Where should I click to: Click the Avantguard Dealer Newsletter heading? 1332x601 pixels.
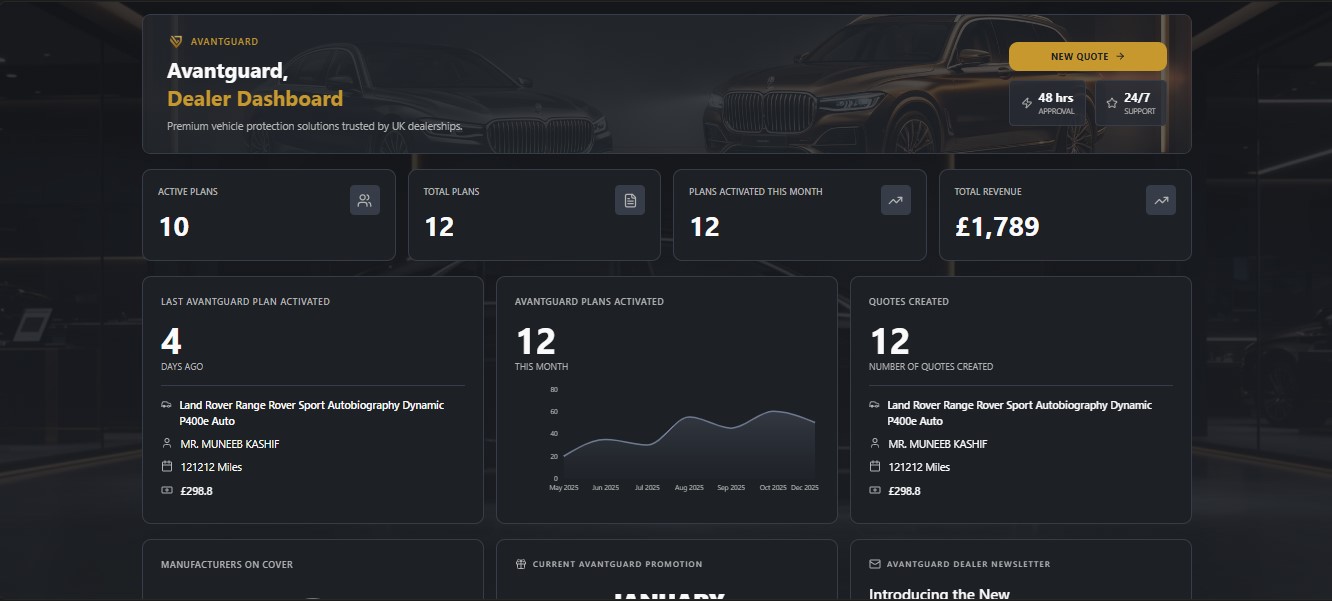[968, 565]
